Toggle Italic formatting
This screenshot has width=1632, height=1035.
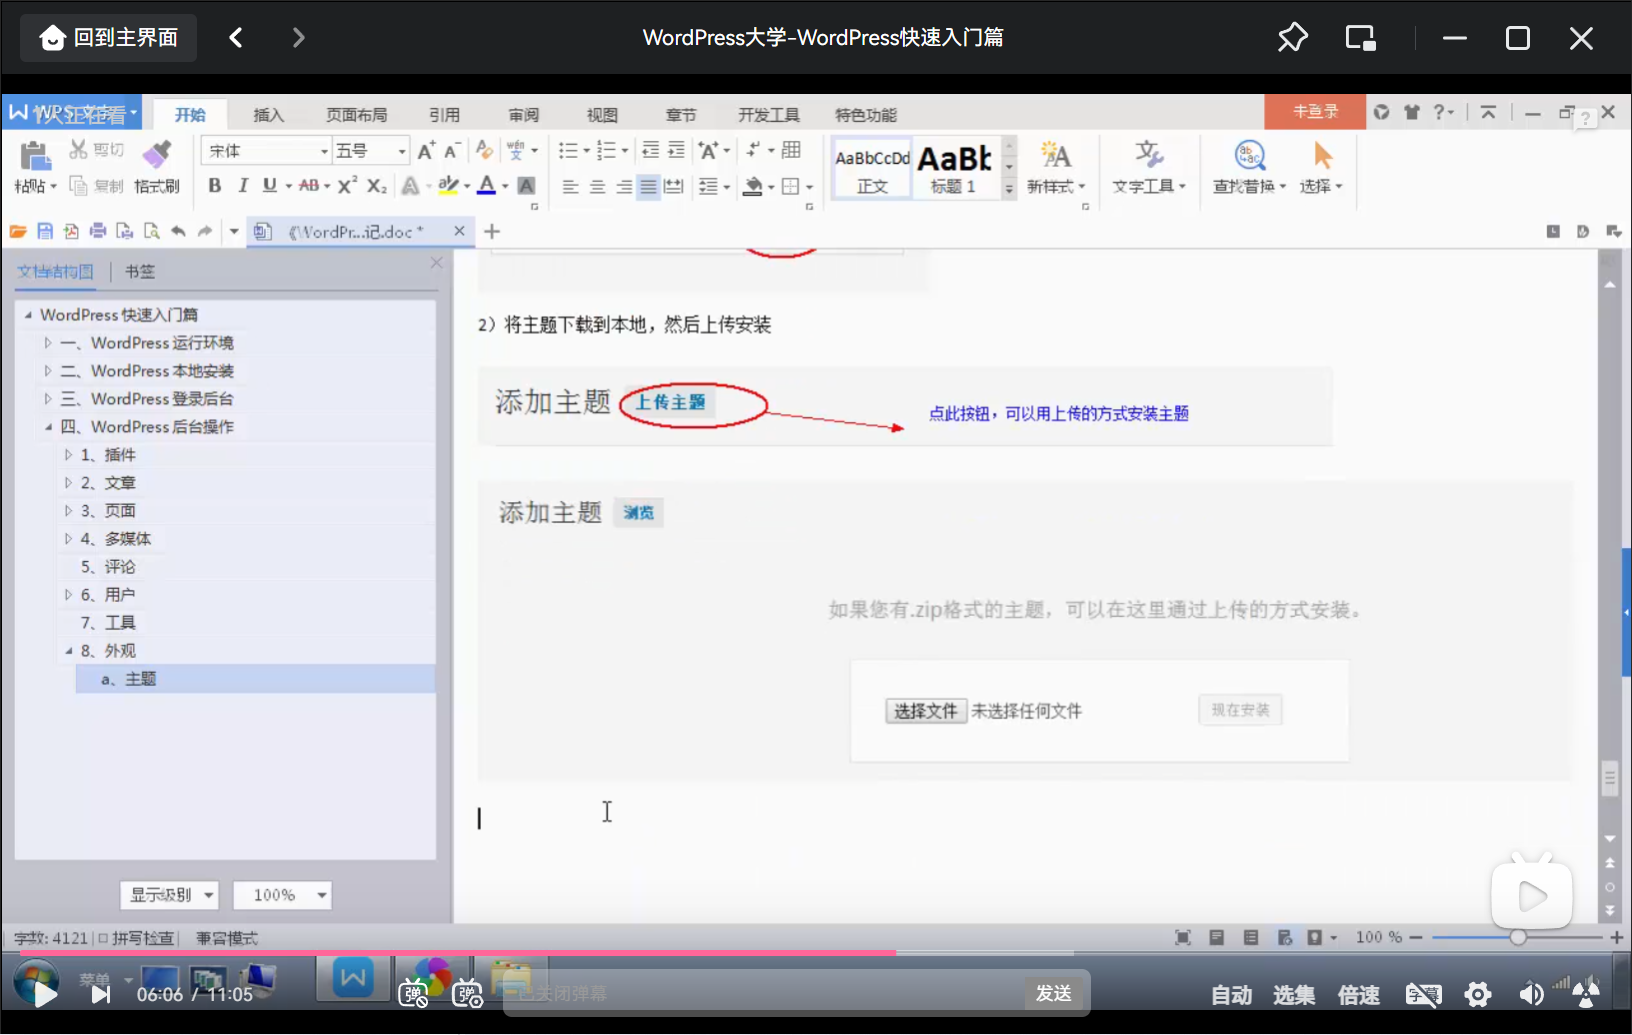click(242, 185)
